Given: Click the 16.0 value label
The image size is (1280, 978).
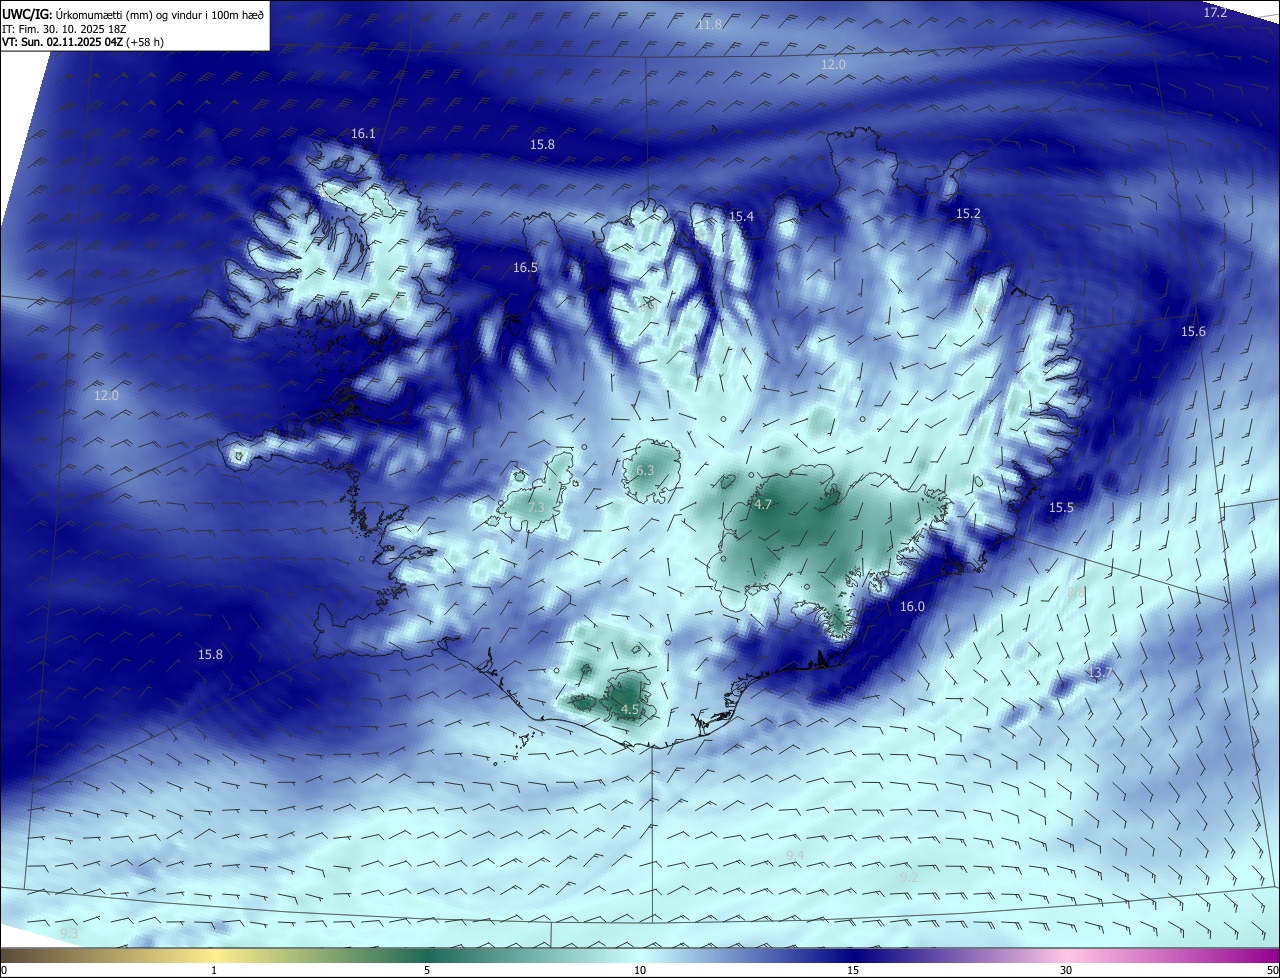Looking at the screenshot, I should tap(912, 606).
